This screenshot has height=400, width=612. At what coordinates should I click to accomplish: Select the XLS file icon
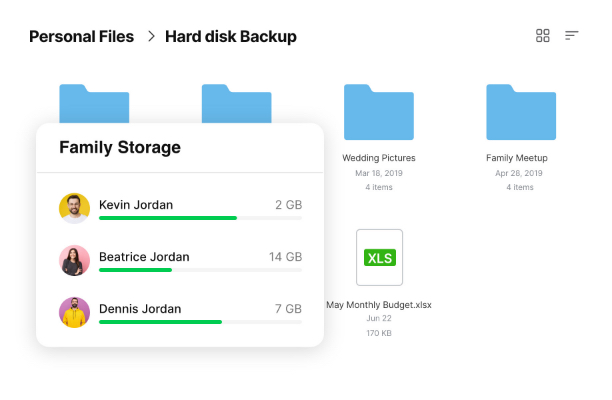[x=379, y=257]
